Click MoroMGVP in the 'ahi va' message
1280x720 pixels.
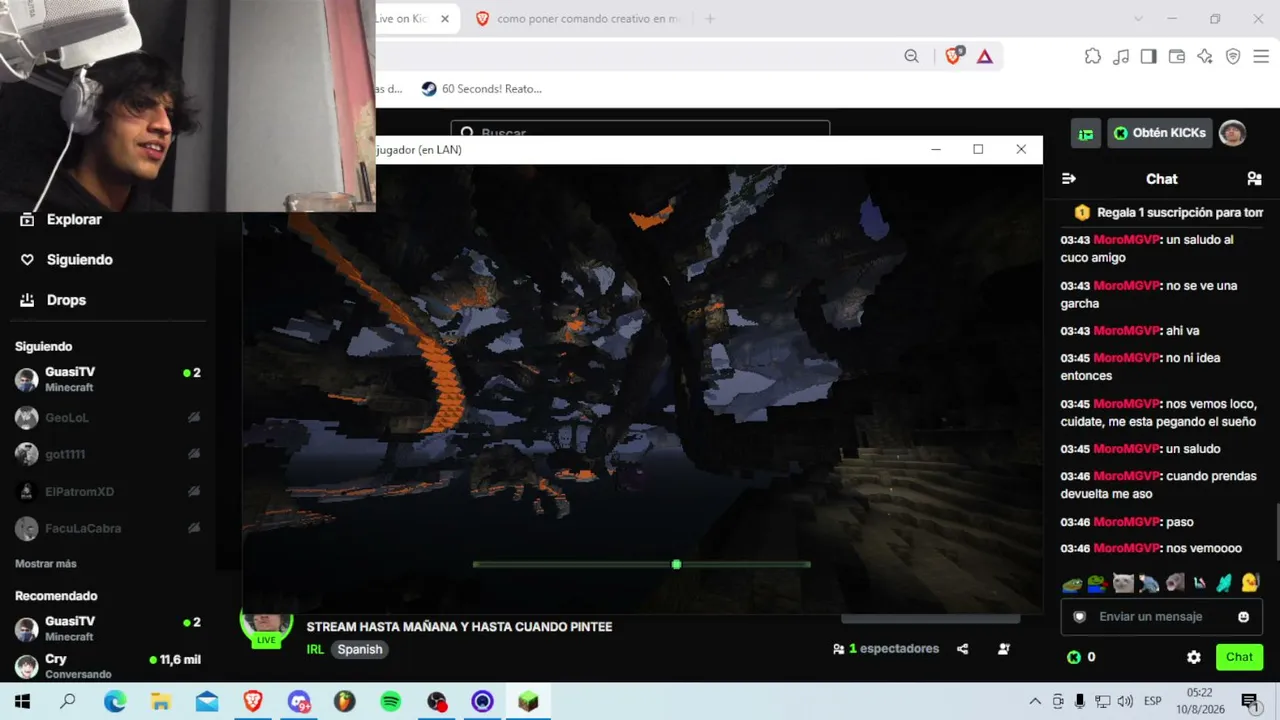click(1126, 331)
